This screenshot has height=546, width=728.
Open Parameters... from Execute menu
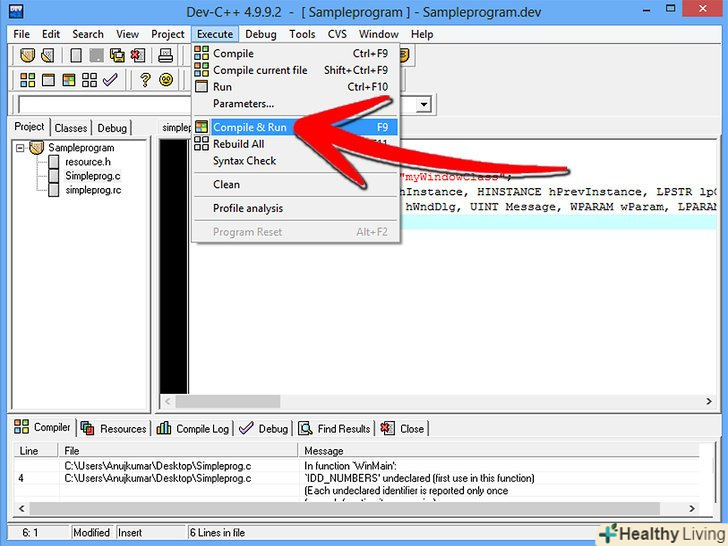[x=295, y=104]
